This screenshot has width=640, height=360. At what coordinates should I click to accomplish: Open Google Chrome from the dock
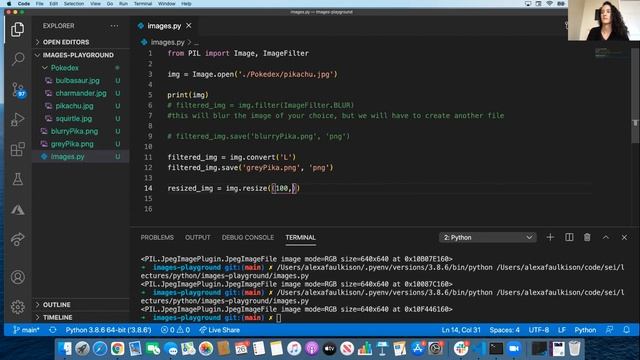point(118,348)
